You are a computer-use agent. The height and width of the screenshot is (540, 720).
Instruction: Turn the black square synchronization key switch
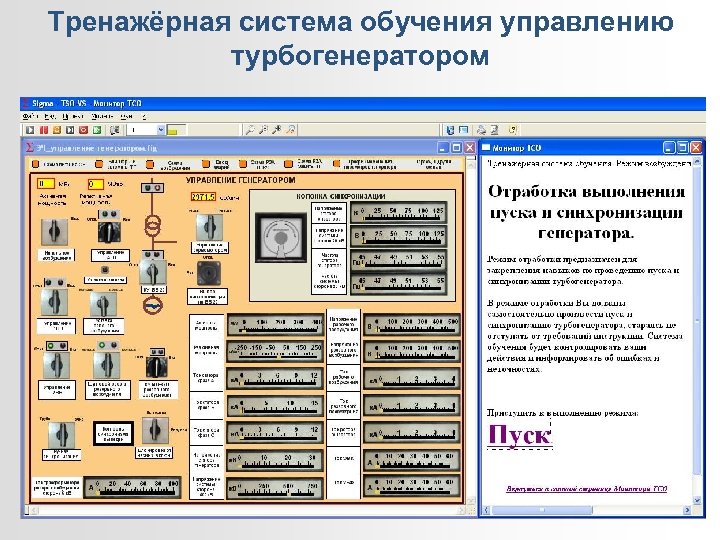coord(209,274)
